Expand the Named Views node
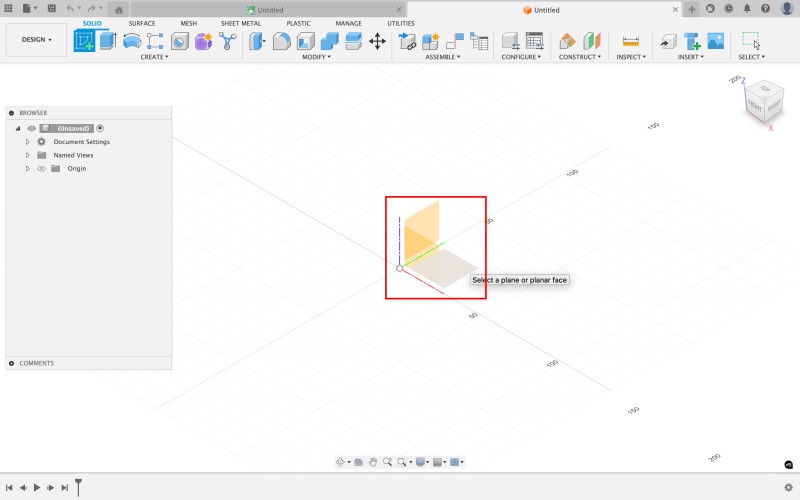 (28, 155)
